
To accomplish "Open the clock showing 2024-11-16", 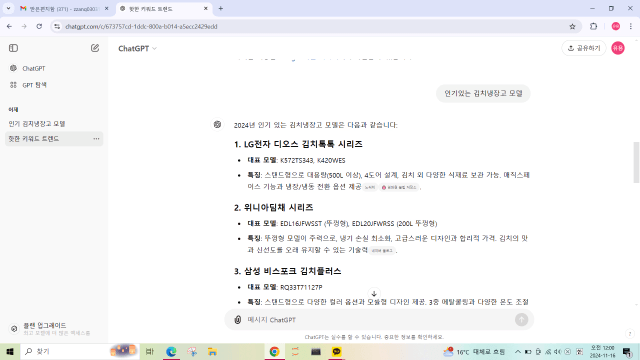I will coord(602,351).
